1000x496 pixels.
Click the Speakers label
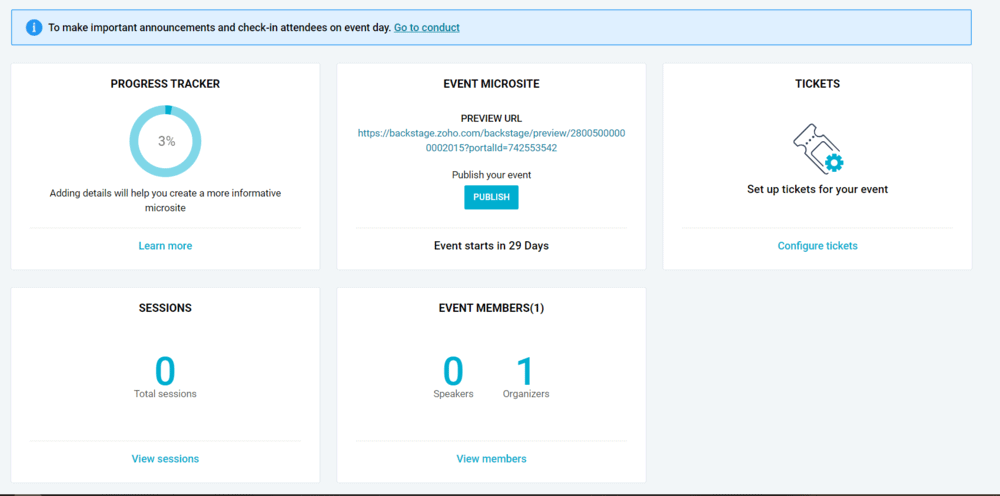pyautogui.click(x=453, y=394)
